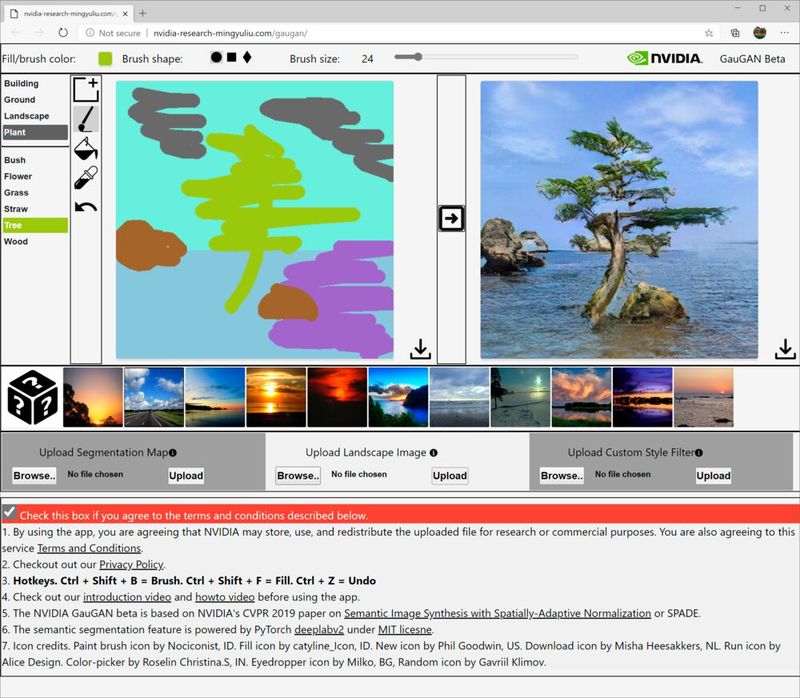Click the browser address bar URL
Viewport: 800px width, 698px height.
230,33
